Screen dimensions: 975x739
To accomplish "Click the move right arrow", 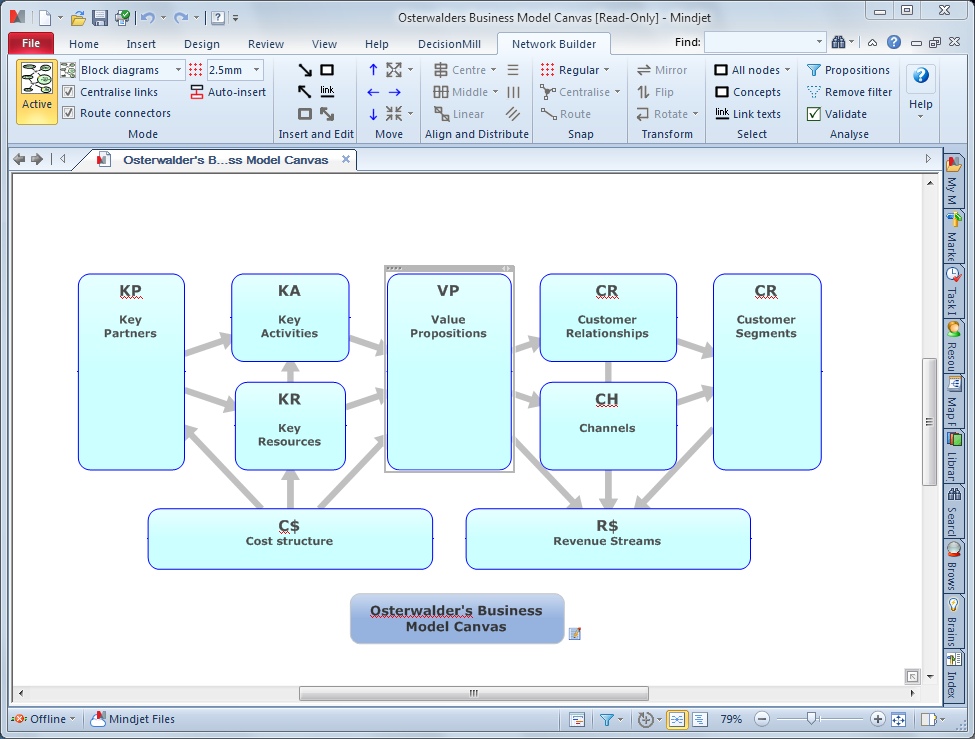I will pos(395,92).
